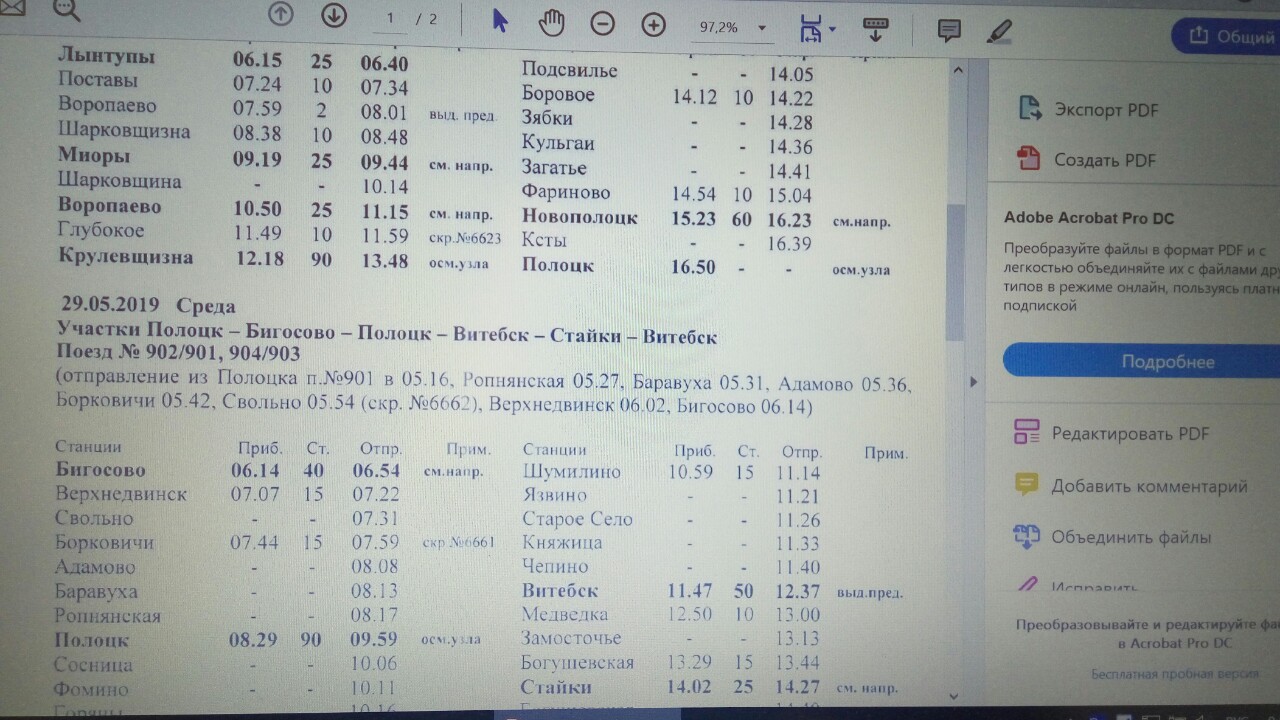This screenshot has height=720, width=1280.
Task: Click the previous page up arrow
Action: pos(281,15)
